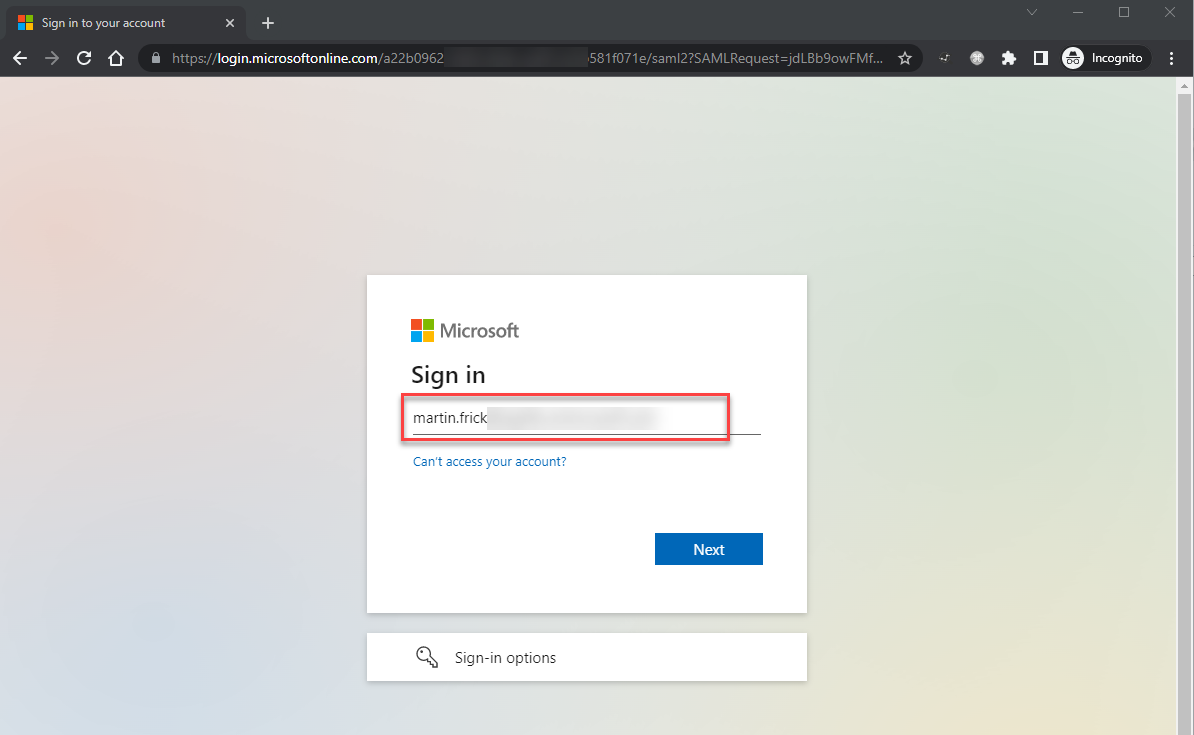Screen dimensions: 1194x735
Task: Click the key icon beside Sign-in options
Action: tap(426, 657)
